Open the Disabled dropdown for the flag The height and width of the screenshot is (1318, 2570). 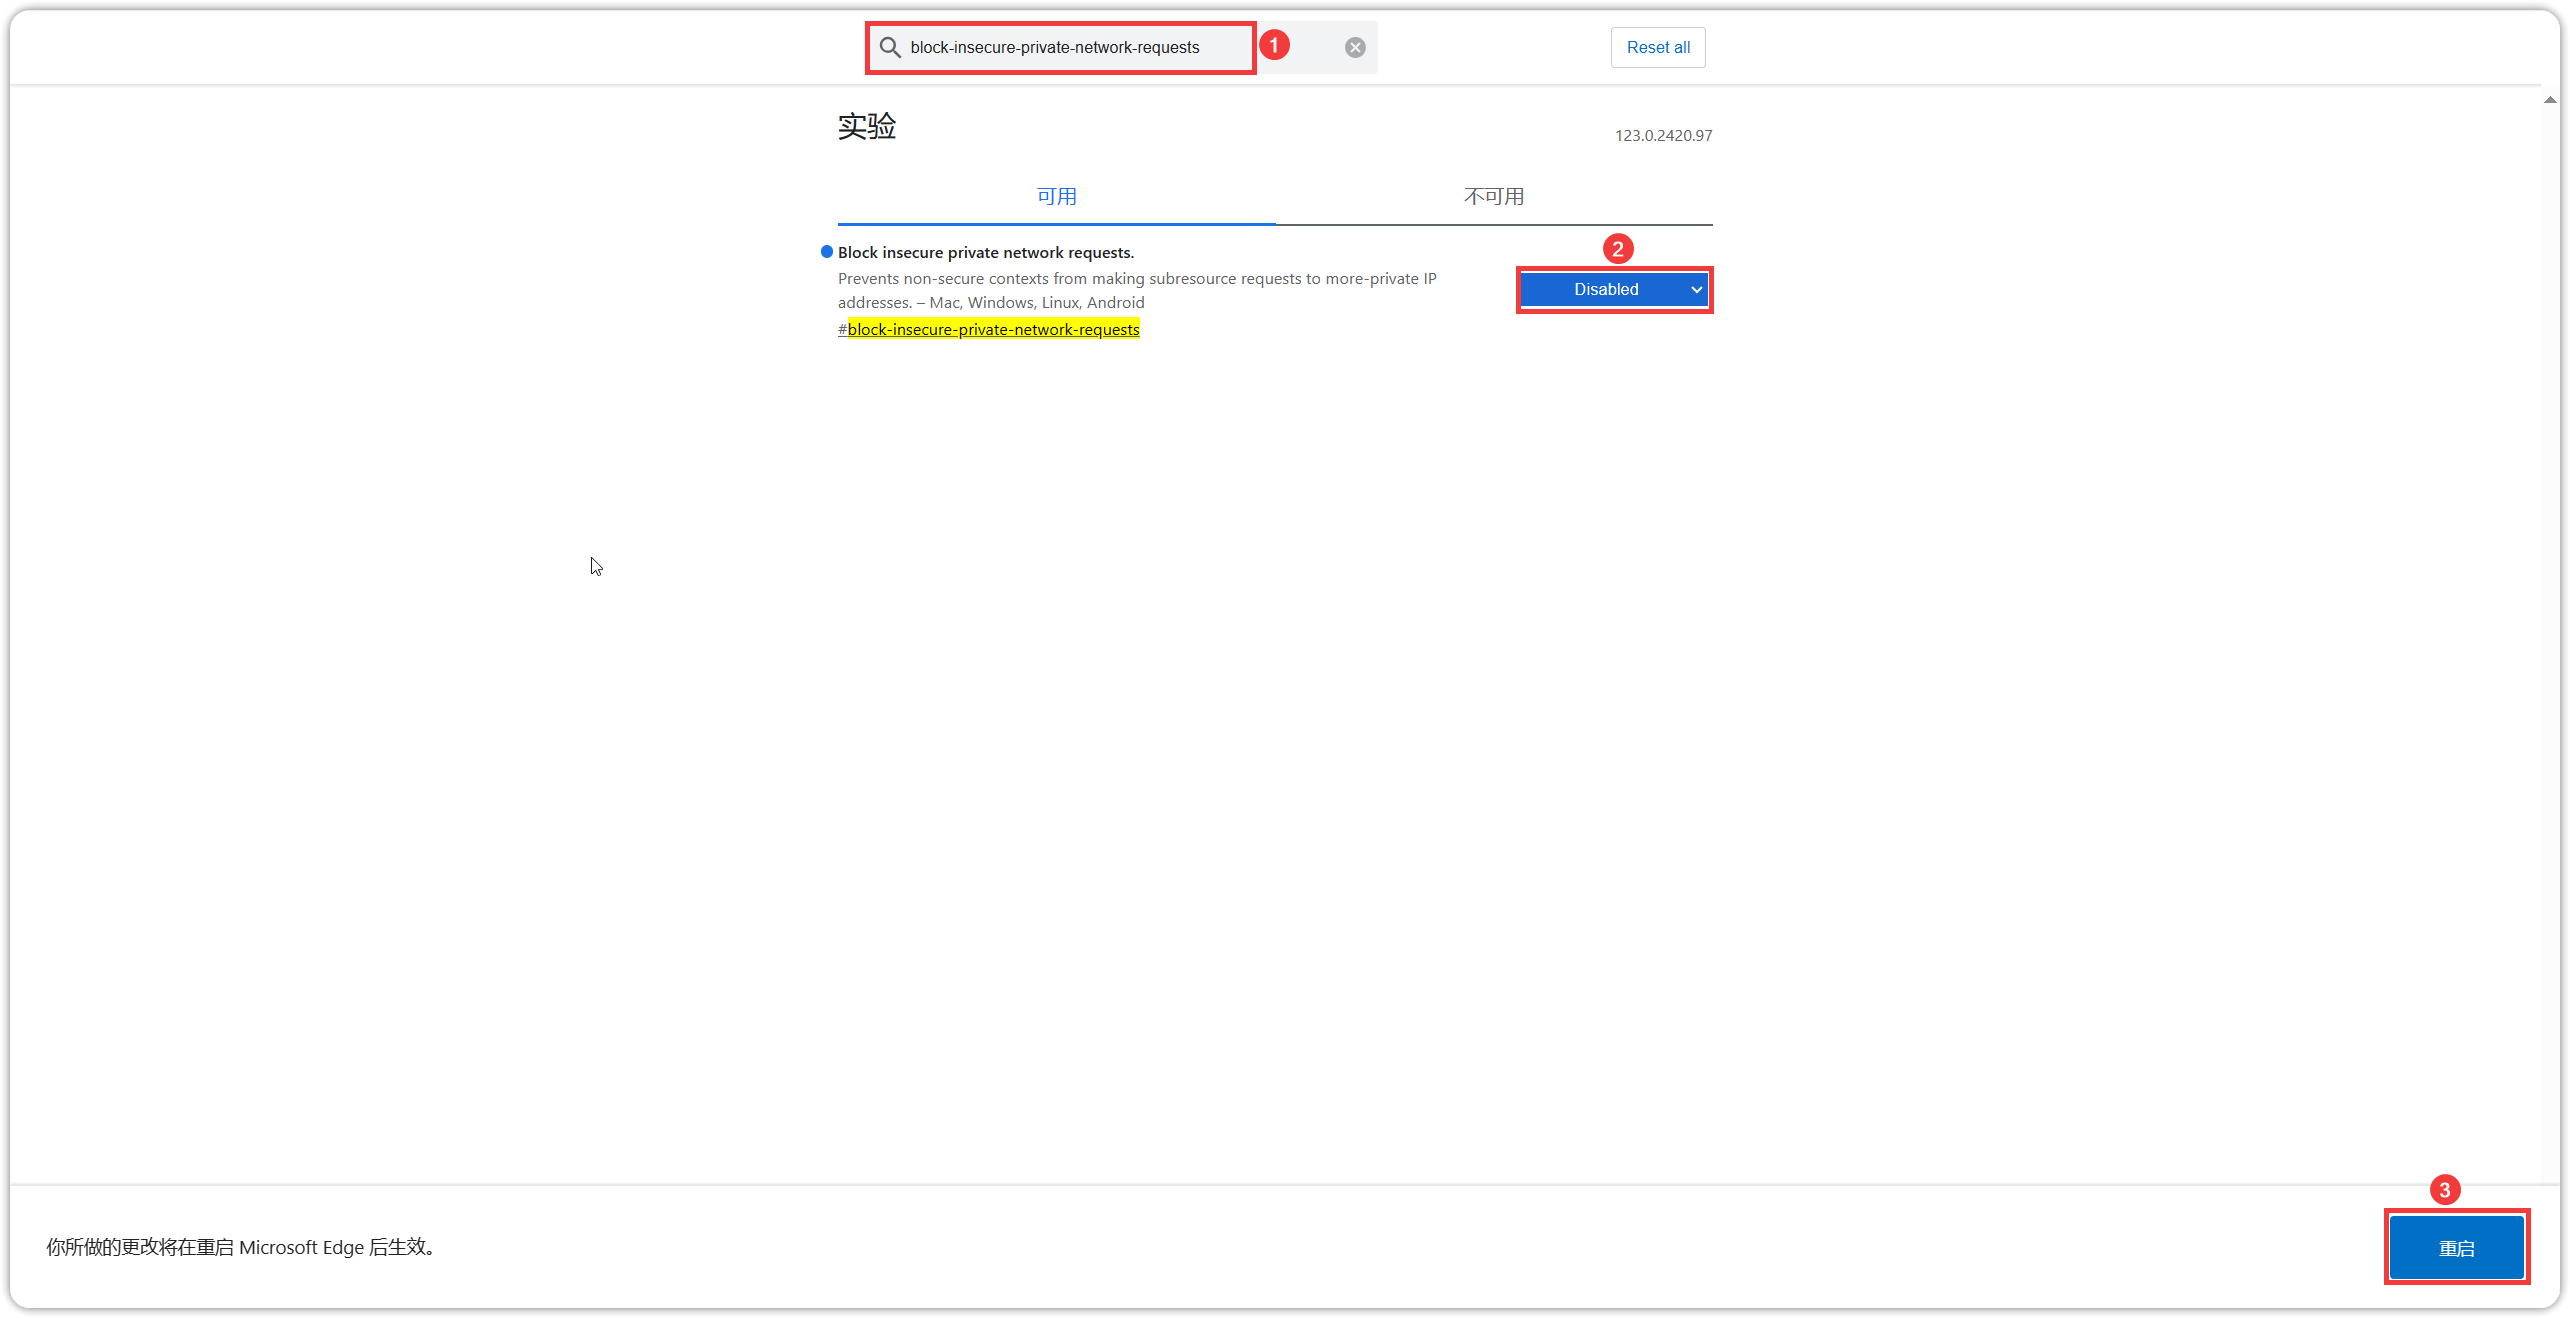(1614, 289)
